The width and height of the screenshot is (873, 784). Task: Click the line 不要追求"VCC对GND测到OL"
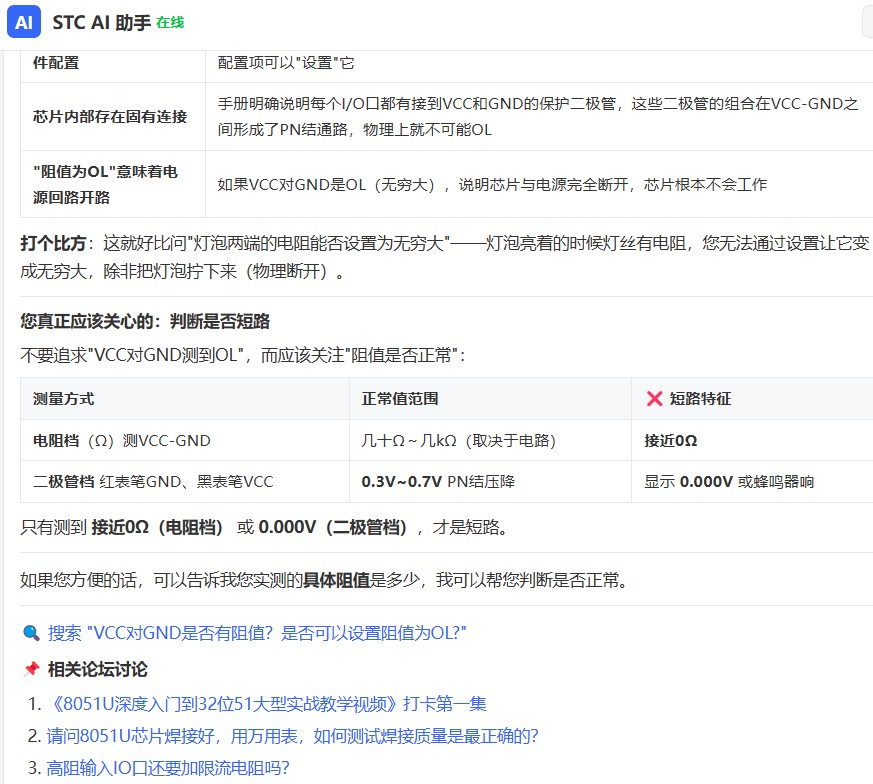click(x=243, y=355)
